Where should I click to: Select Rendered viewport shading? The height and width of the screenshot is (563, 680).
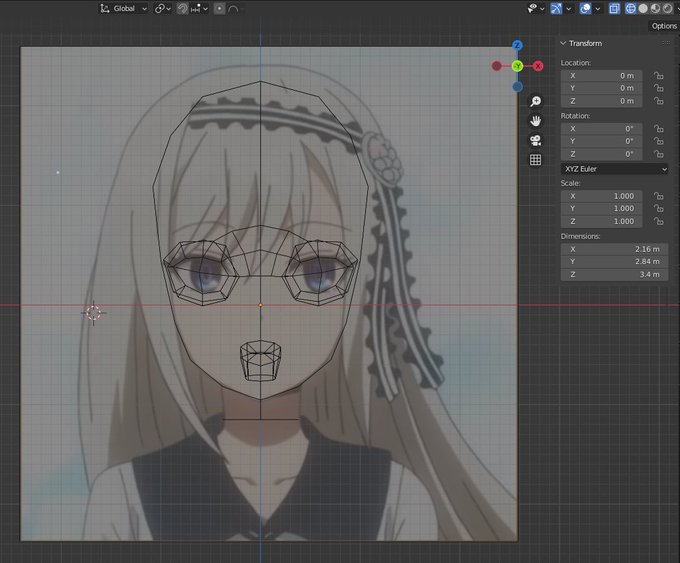tap(667, 8)
